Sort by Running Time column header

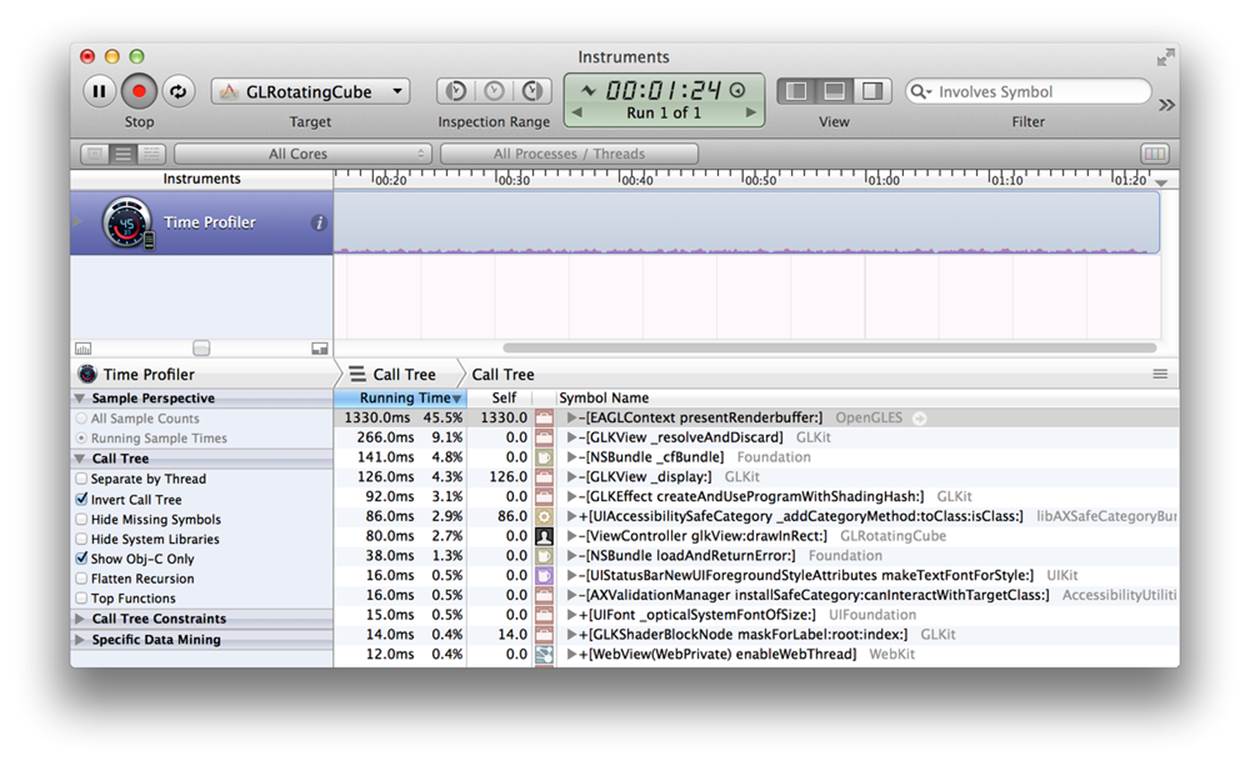click(400, 398)
